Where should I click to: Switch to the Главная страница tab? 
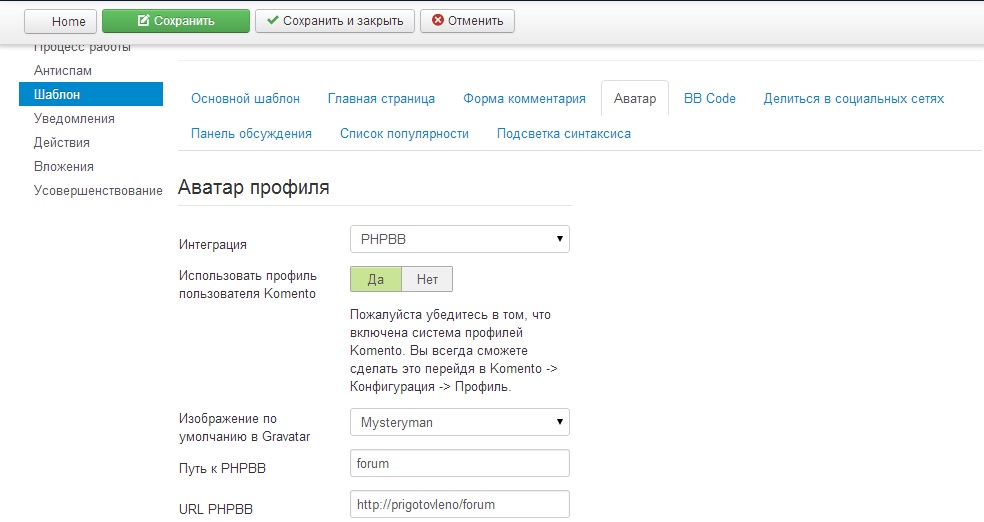(381, 99)
